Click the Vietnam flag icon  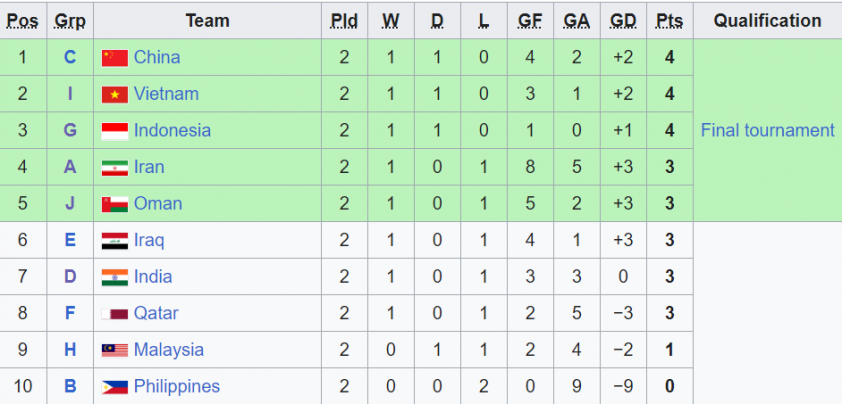click(115, 94)
